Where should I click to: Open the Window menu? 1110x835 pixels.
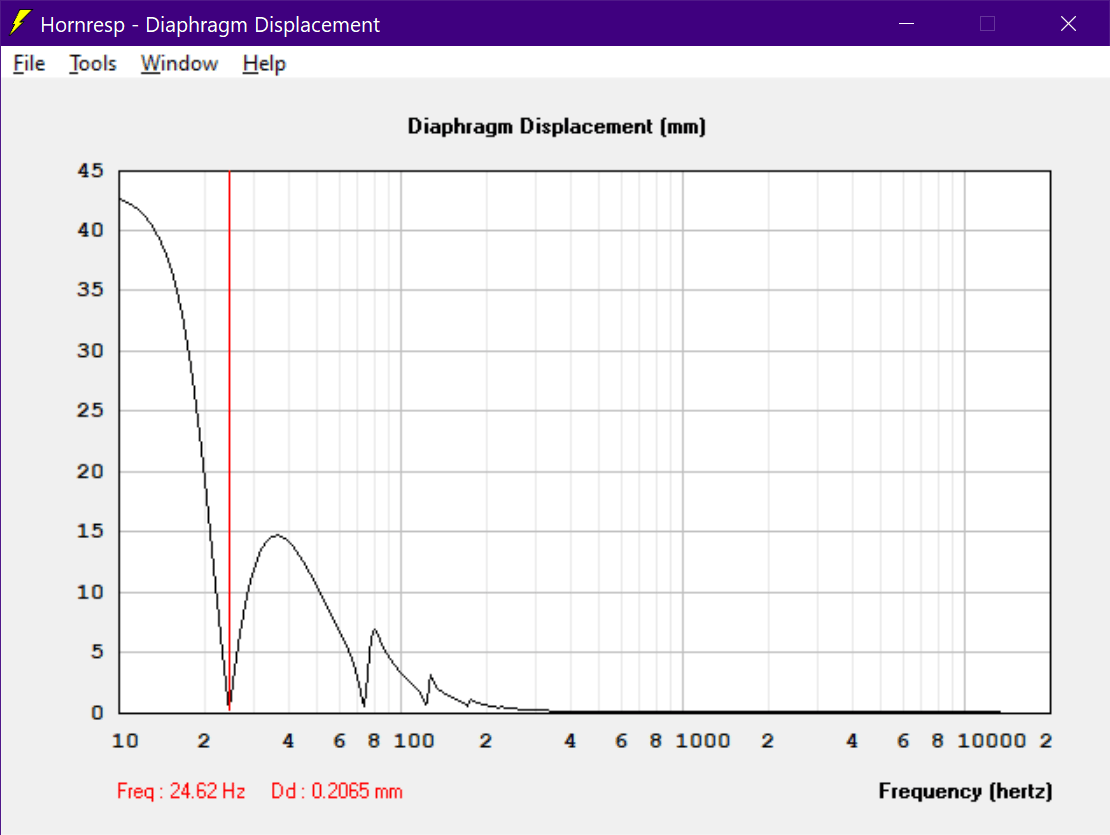click(x=179, y=64)
